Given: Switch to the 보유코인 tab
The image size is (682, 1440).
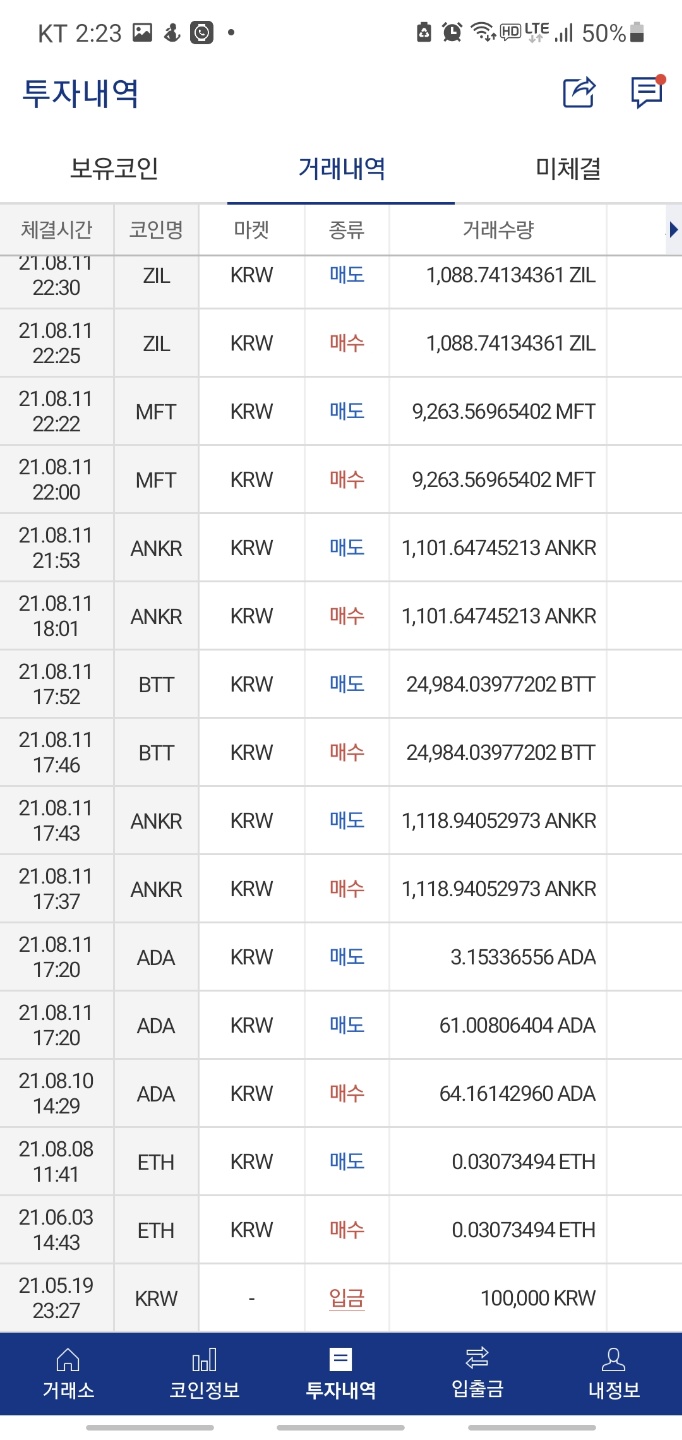Looking at the screenshot, I should pyautogui.click(x=114, y=168).
